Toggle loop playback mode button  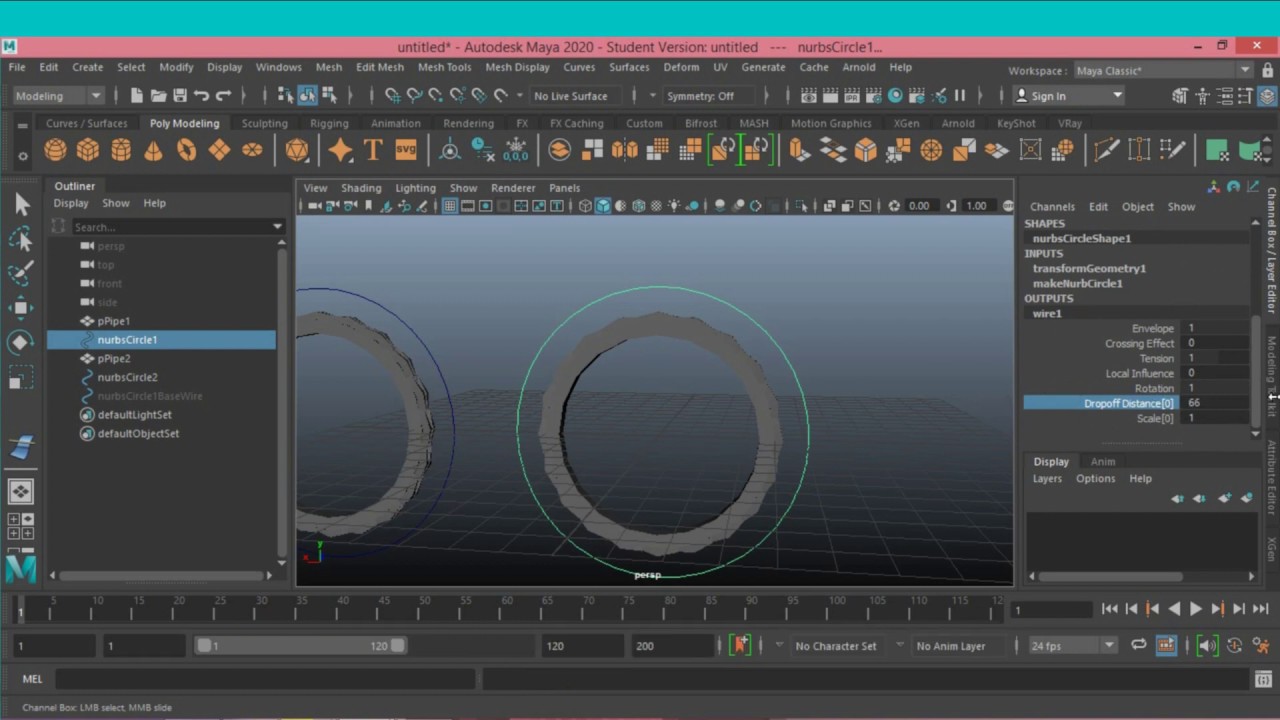click(x=1138, y=646)
